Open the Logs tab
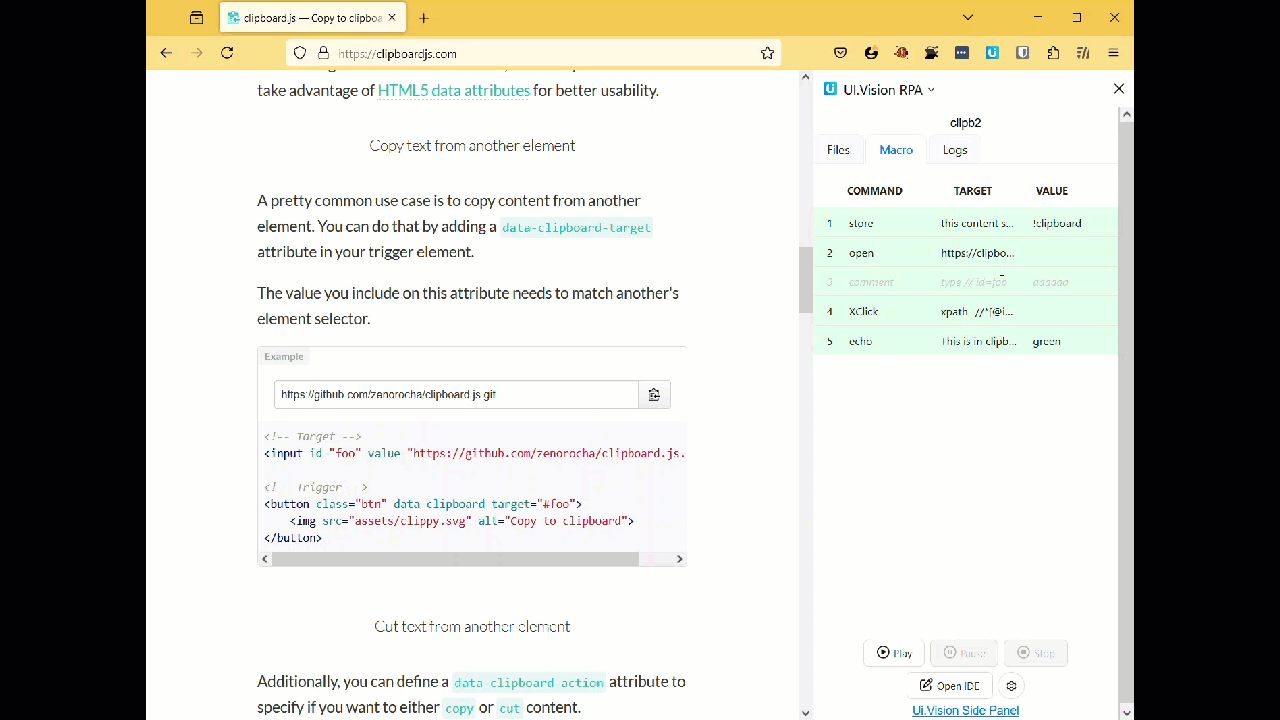 (x=955, y=149)
